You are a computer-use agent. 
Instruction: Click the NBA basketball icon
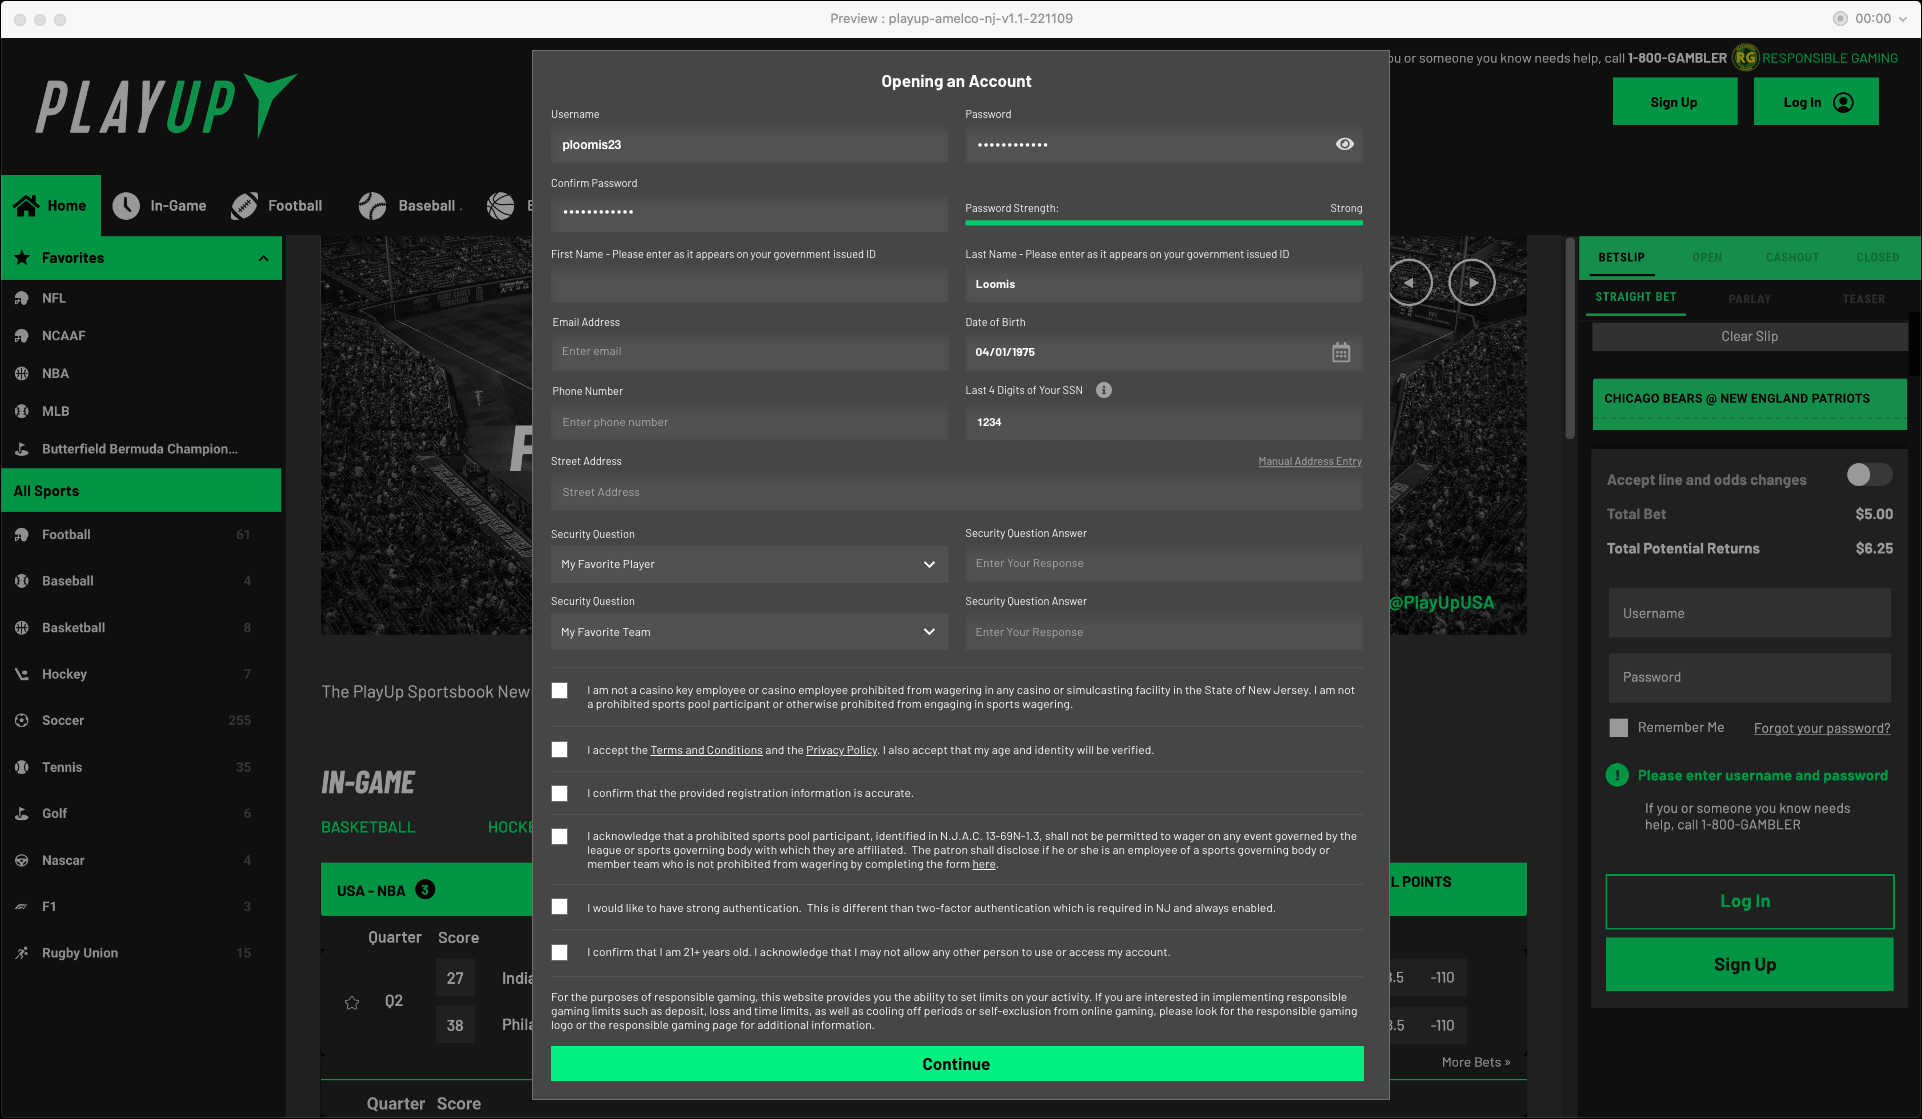click(22, 373)
